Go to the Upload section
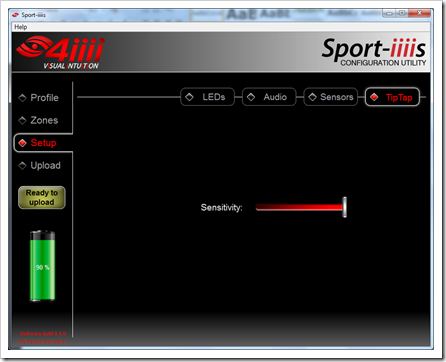Image resolution: width=446 pixels, height=362 pixels. point(45,165)
